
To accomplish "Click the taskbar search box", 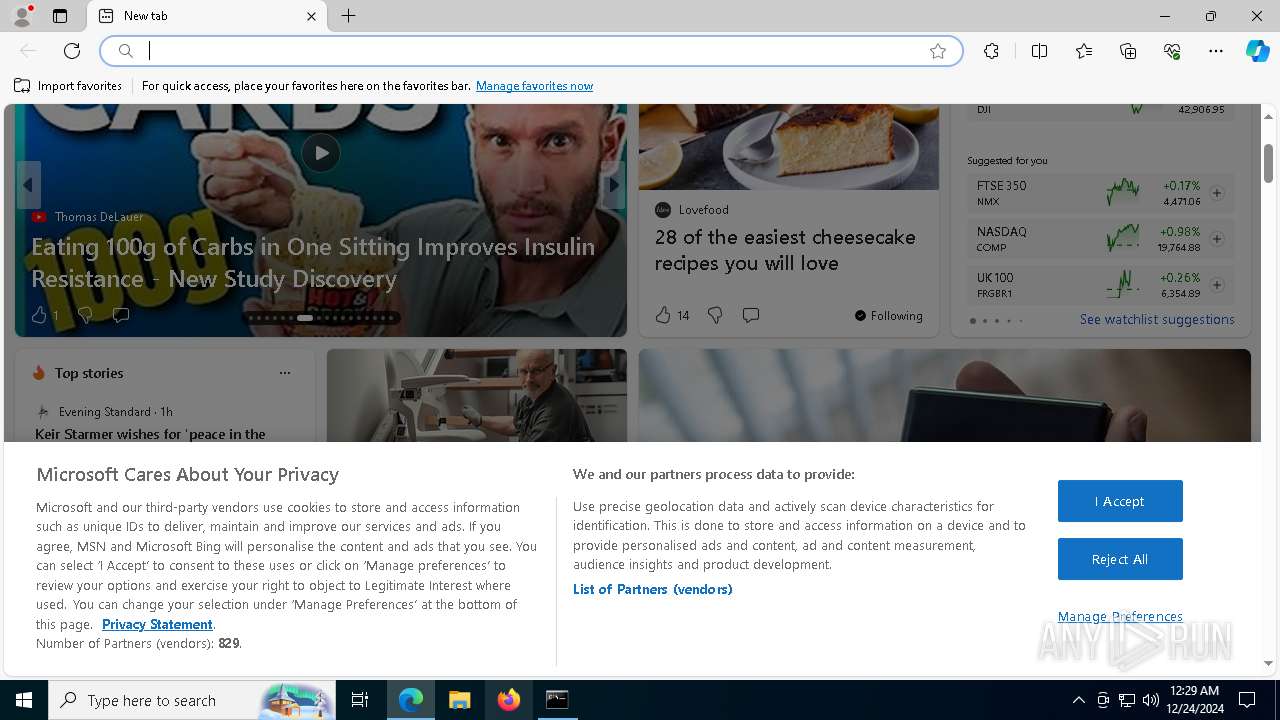I will (x=194, y=700).
